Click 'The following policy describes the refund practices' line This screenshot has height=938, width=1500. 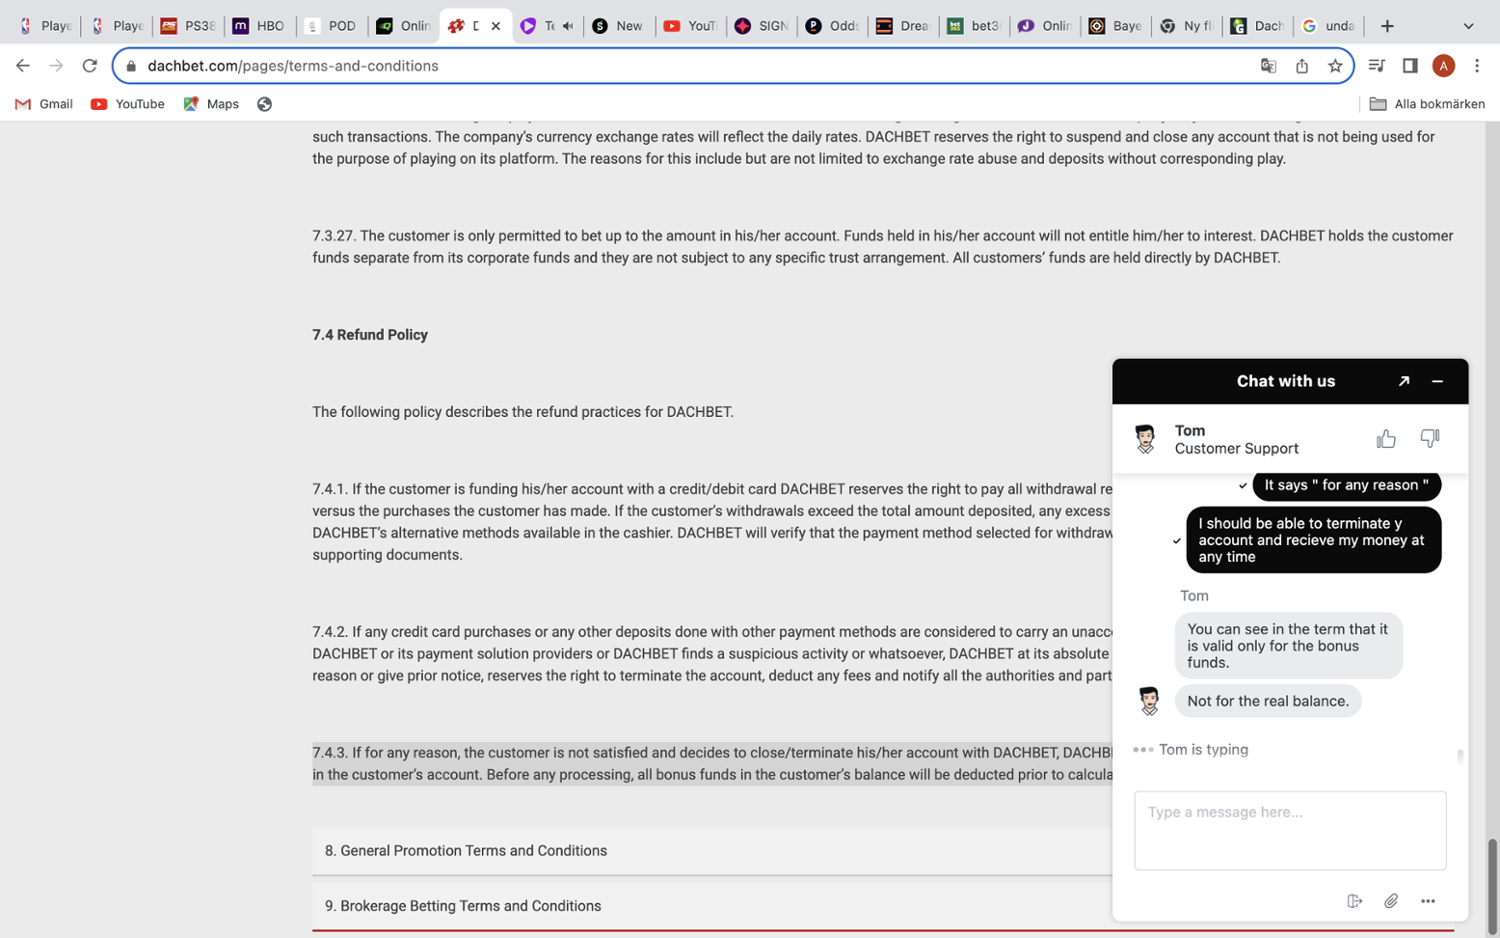click(x=523, y=412)
